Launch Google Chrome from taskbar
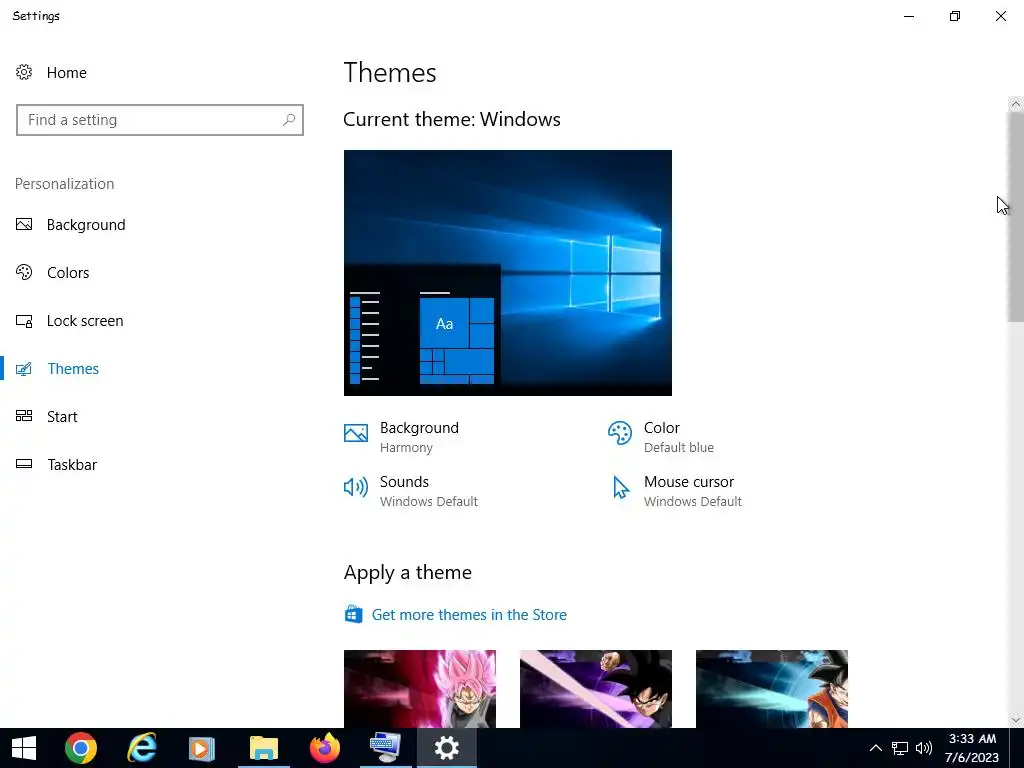 pos(81,748)
